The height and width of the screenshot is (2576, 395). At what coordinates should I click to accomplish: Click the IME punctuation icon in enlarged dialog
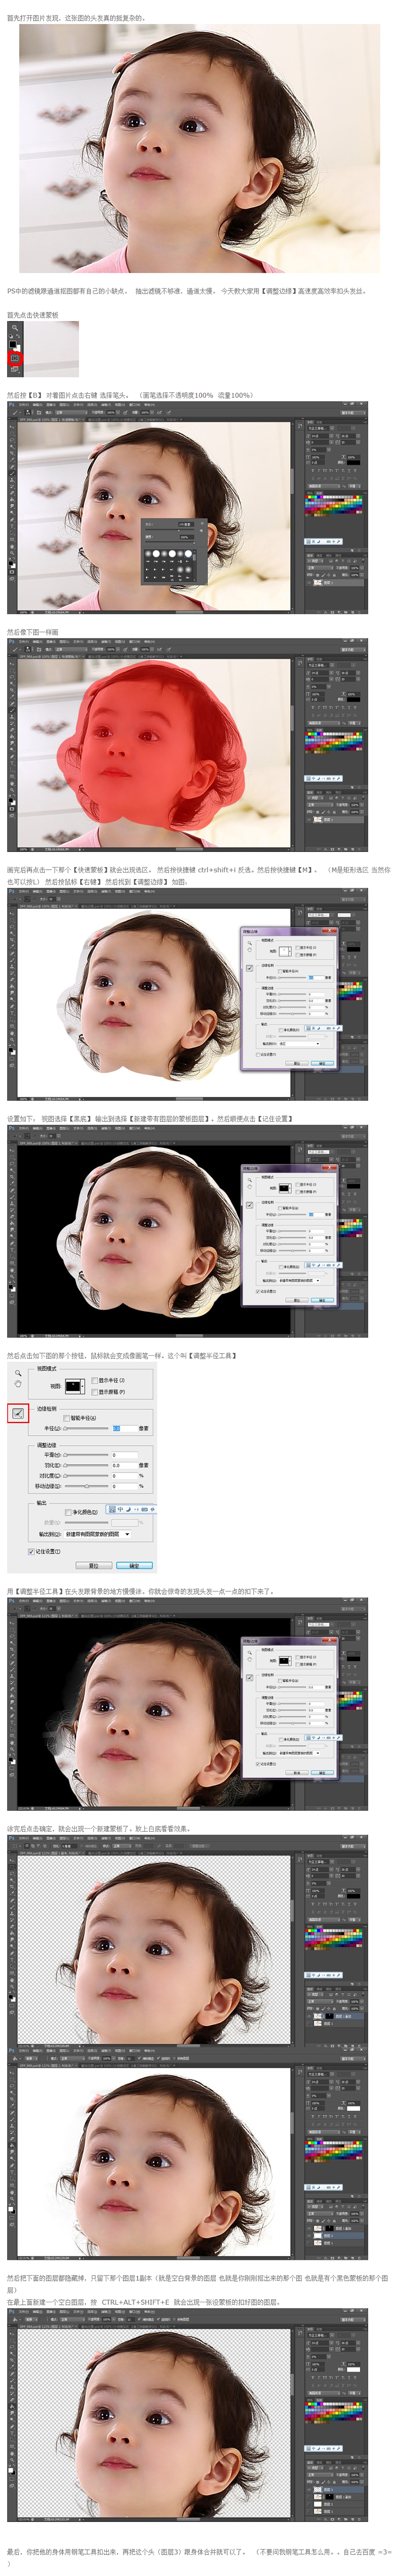point(136,1509)
